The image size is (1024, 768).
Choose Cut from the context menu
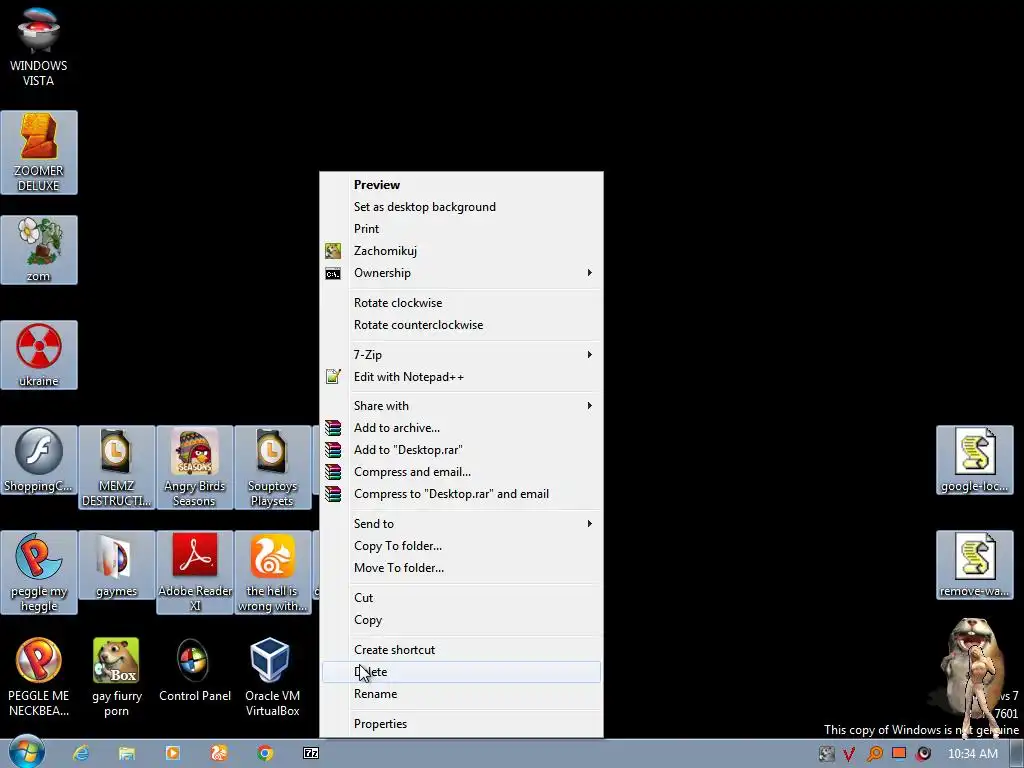(x=461, y=598)
